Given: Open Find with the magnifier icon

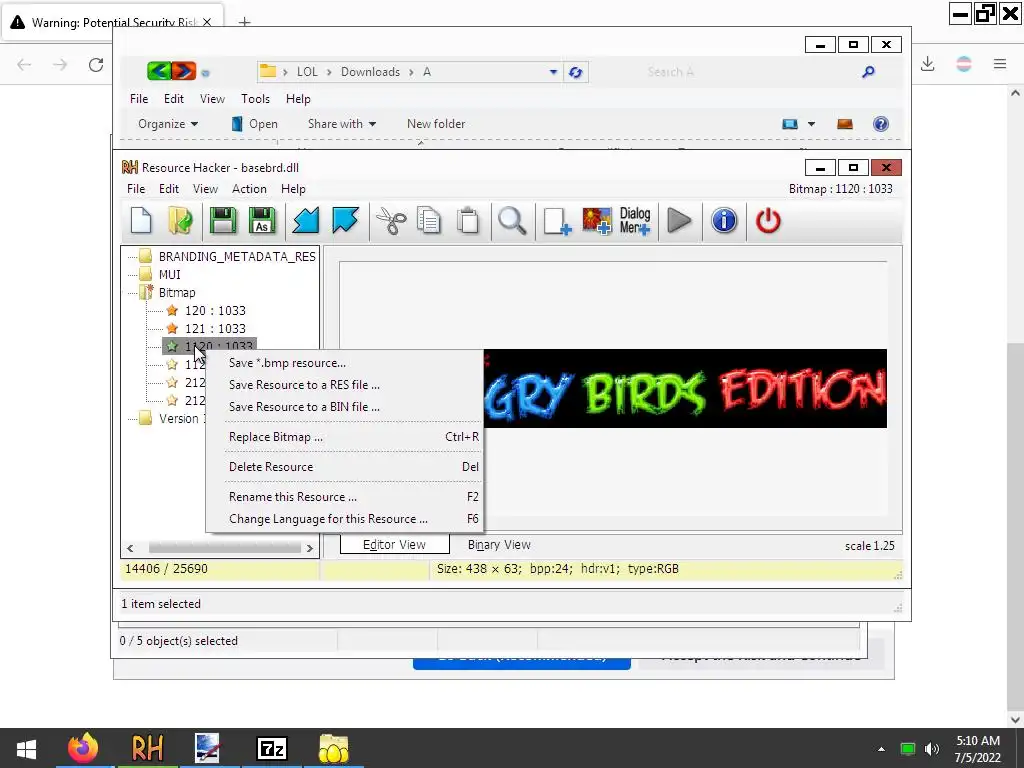Looking at the screenshot, I should tap(512, 221).
